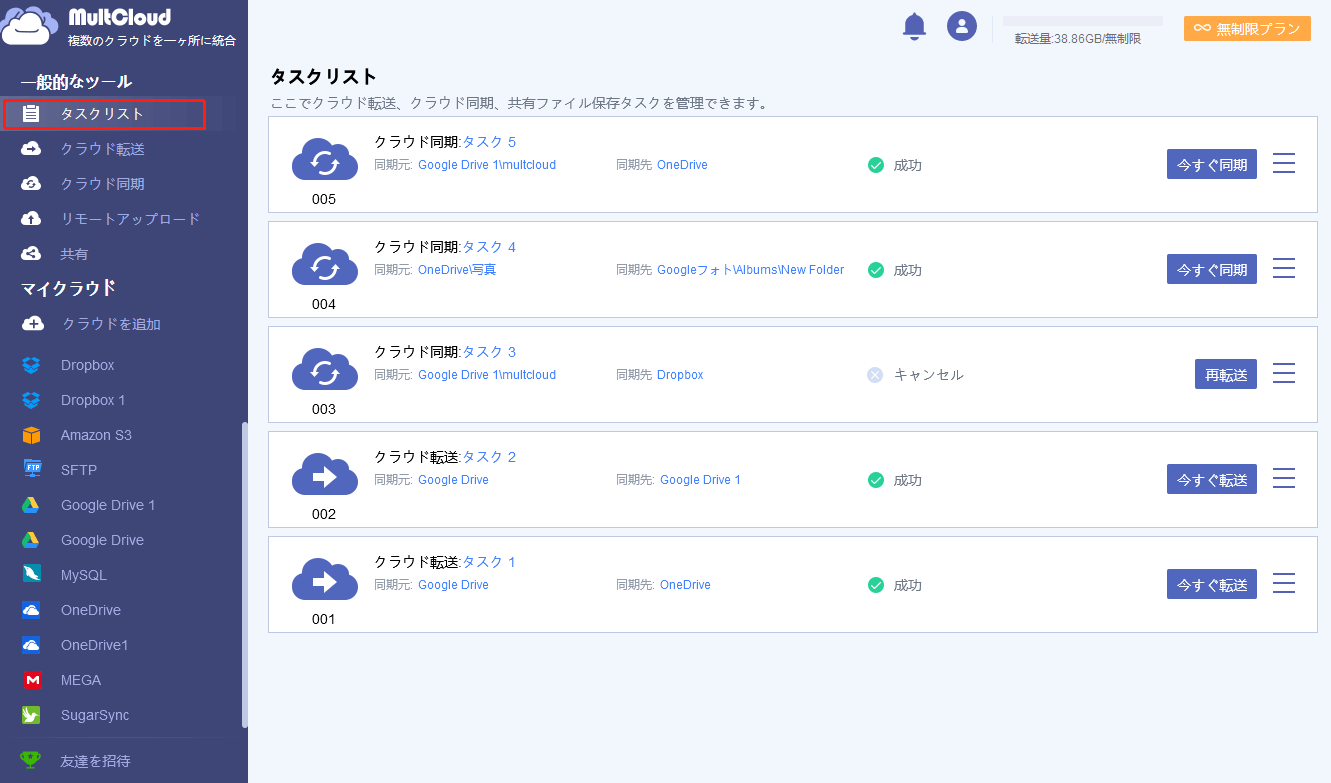Click the transfer quota progress bar
The width and height of the screenshot is (1331, 783).
click(1082, 21)
